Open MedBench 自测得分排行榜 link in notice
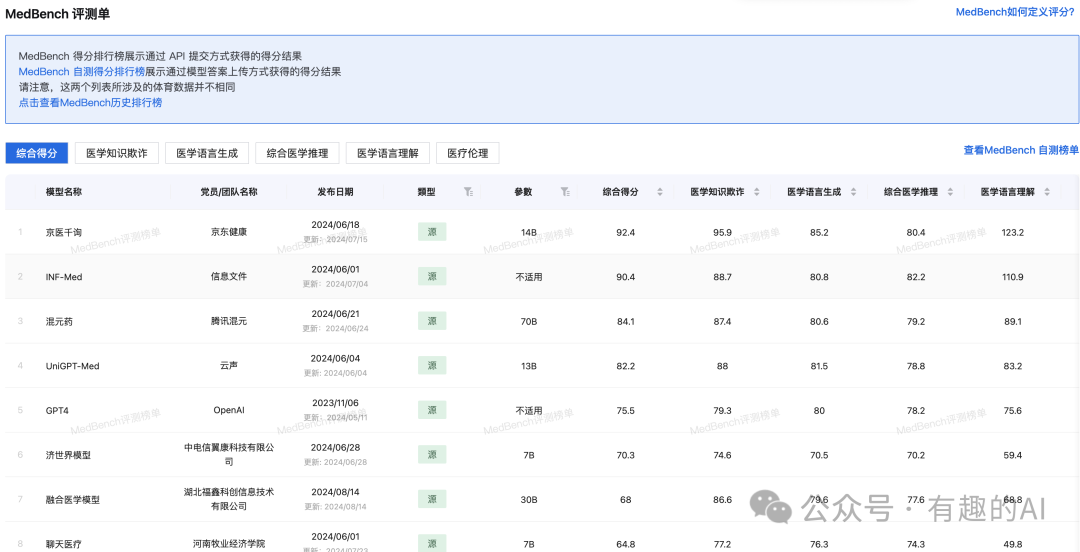Viewport: 1080px width, 552px height. 82,71
